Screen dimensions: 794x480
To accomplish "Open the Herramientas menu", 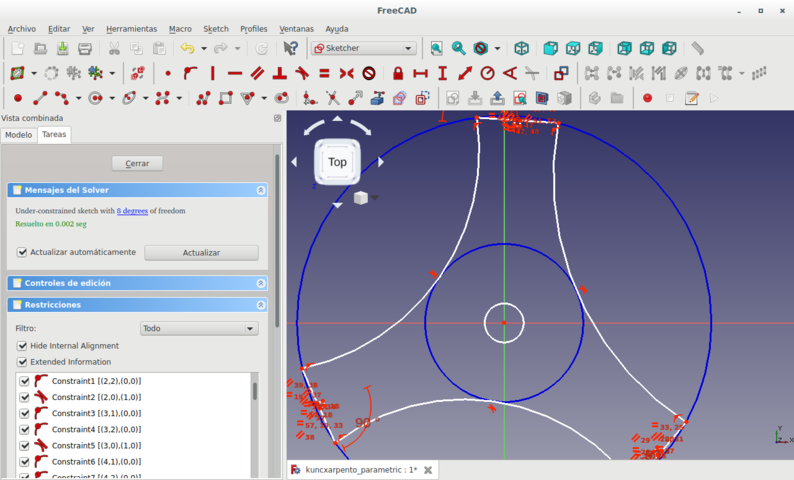I will 131,29.
